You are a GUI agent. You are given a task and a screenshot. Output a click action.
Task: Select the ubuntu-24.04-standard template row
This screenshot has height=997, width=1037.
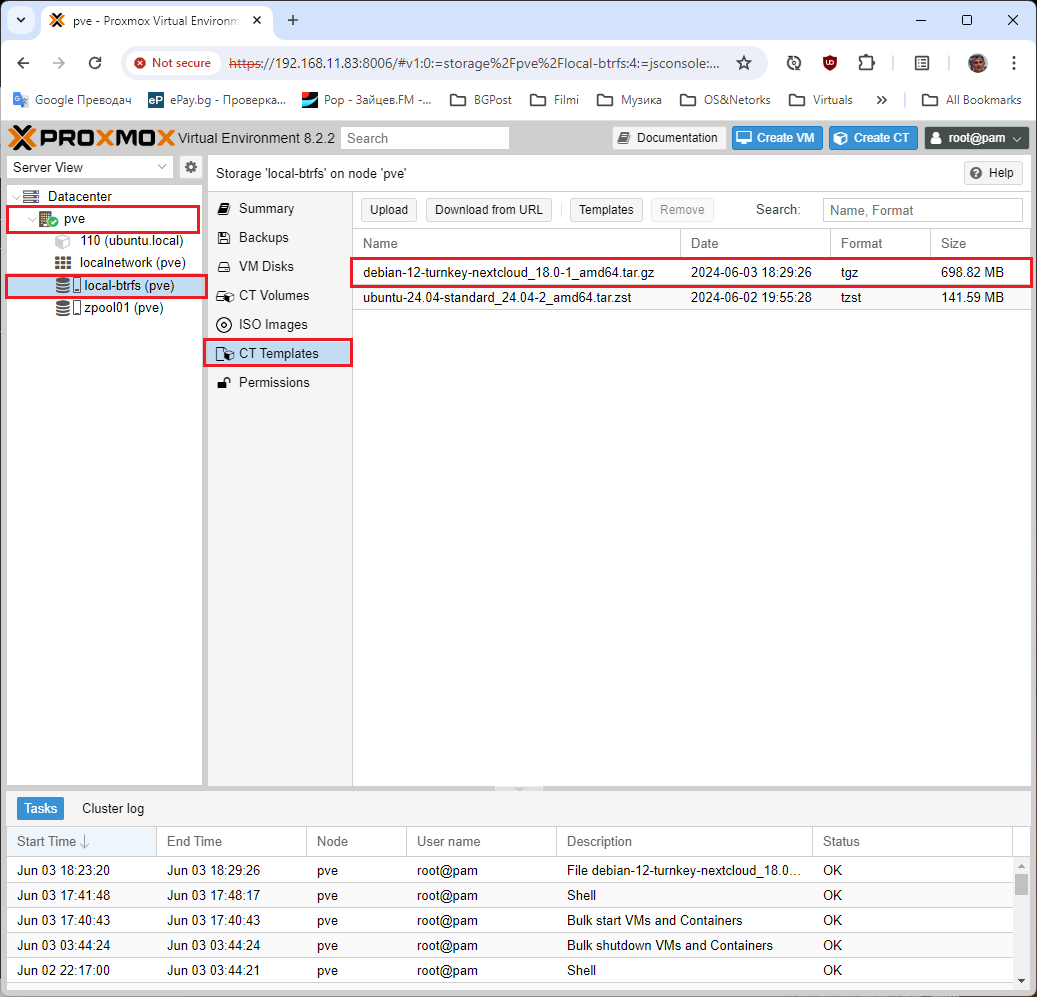pos(691,298)
